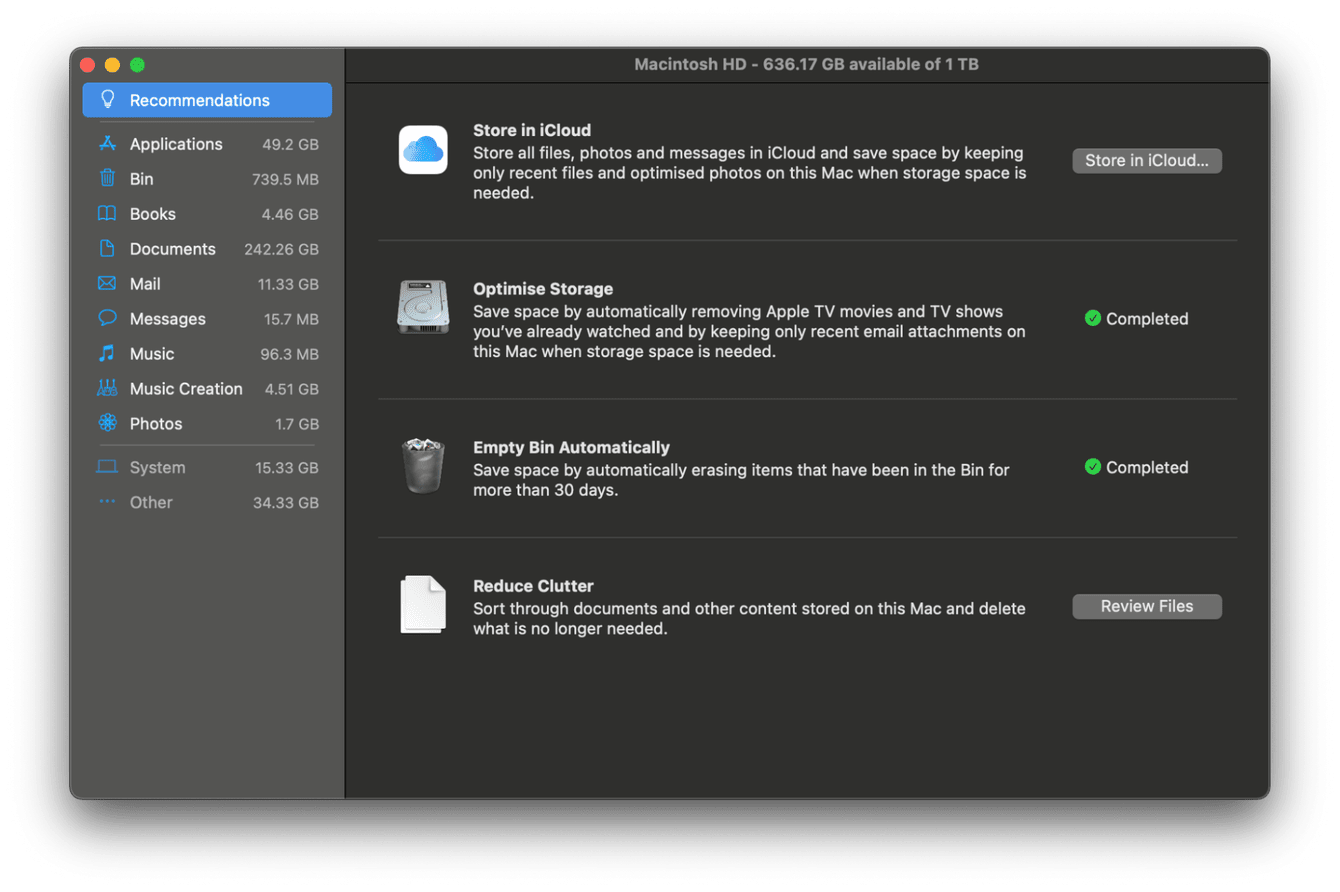Open Music Creation category
Screen dimensions: 1340x892
pyautogui.click(x=207, y=389)
